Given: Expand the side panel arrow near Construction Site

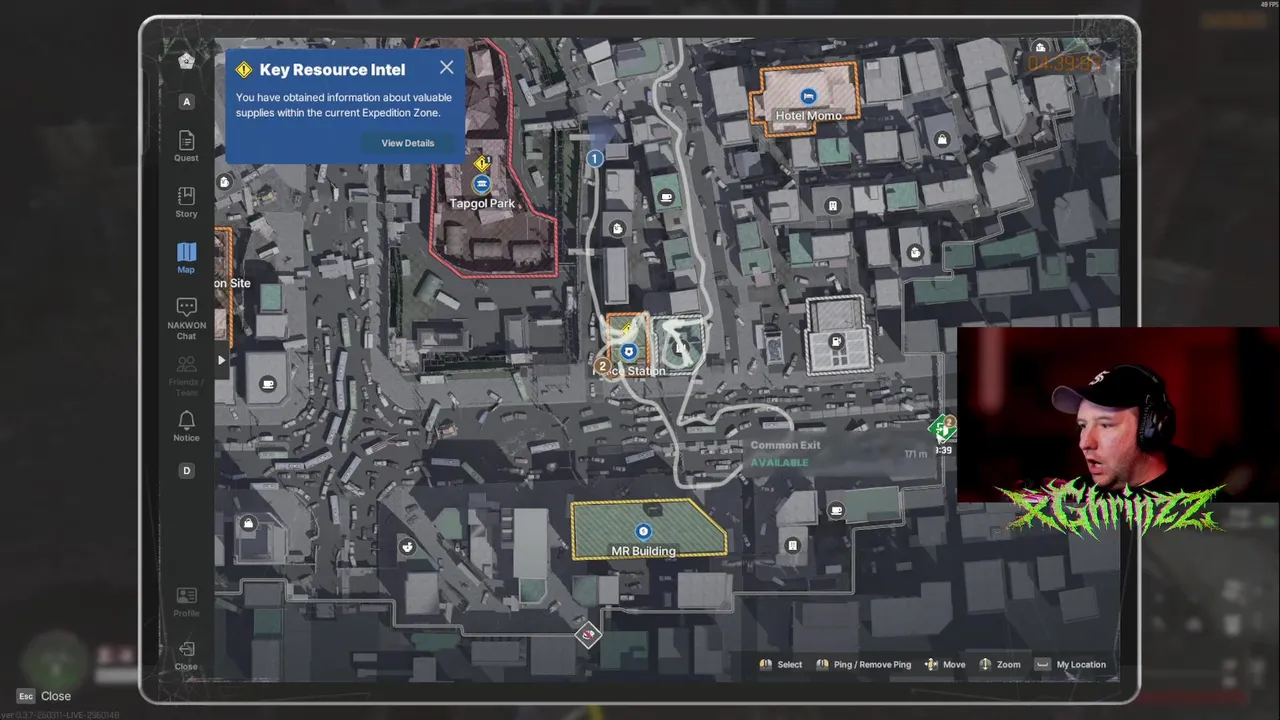Looking at the screenshot, I should point(221,360).
